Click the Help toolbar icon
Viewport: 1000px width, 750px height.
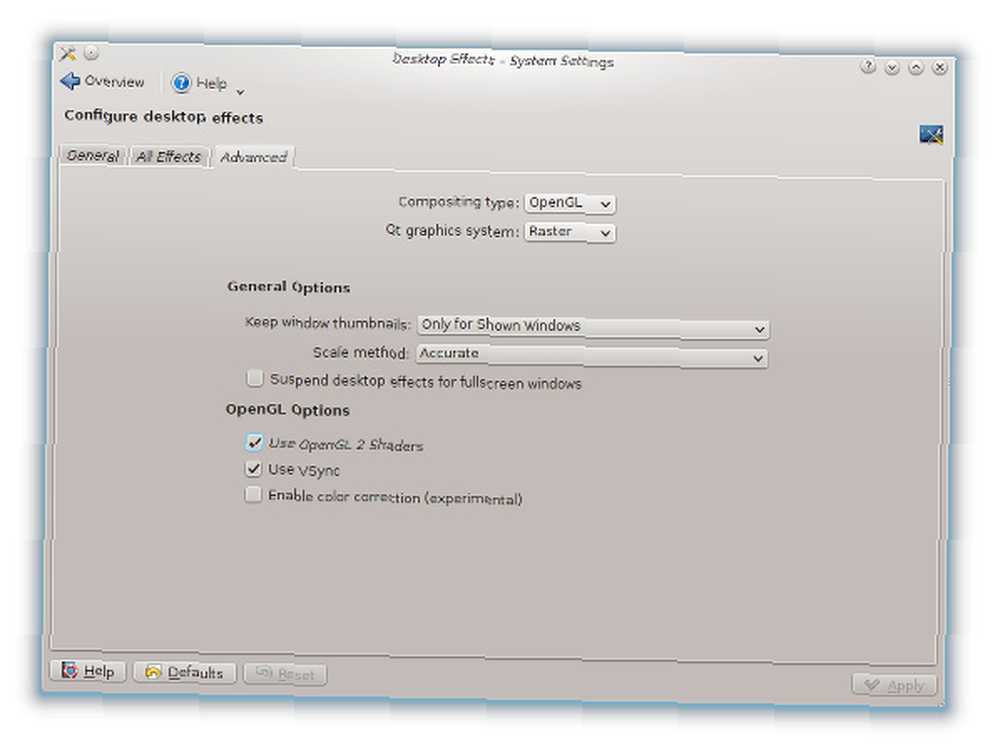point(181,83)
